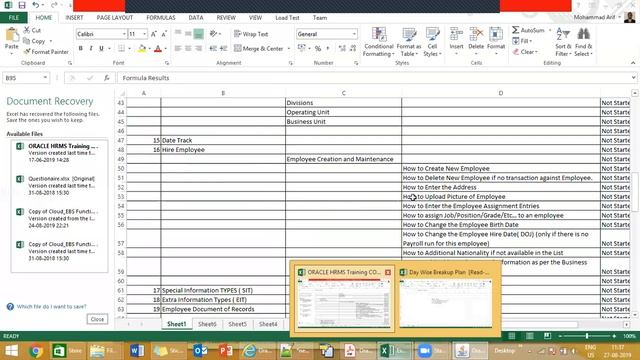The height and width of the screenshot is (360, 640).
Task: Open the font size dropdown showing 11
Action: tap(144, 34)
